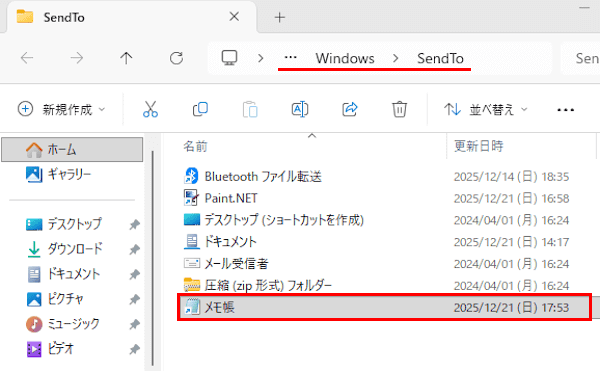Go back with the left arrow
Viewport: 600px width, 371px height.
[27, 58]
